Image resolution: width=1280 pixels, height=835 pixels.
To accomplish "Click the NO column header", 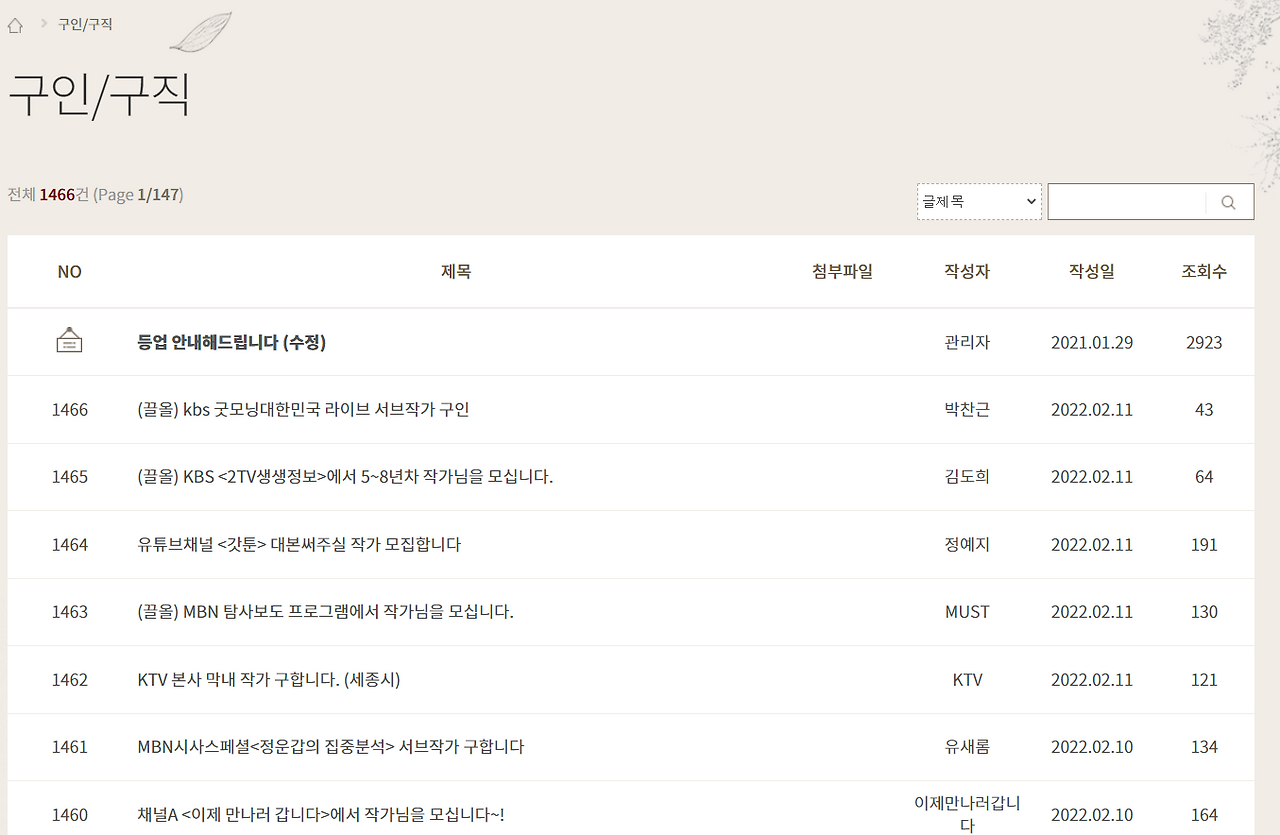I will pyautogui.click(x=69, y=272).
